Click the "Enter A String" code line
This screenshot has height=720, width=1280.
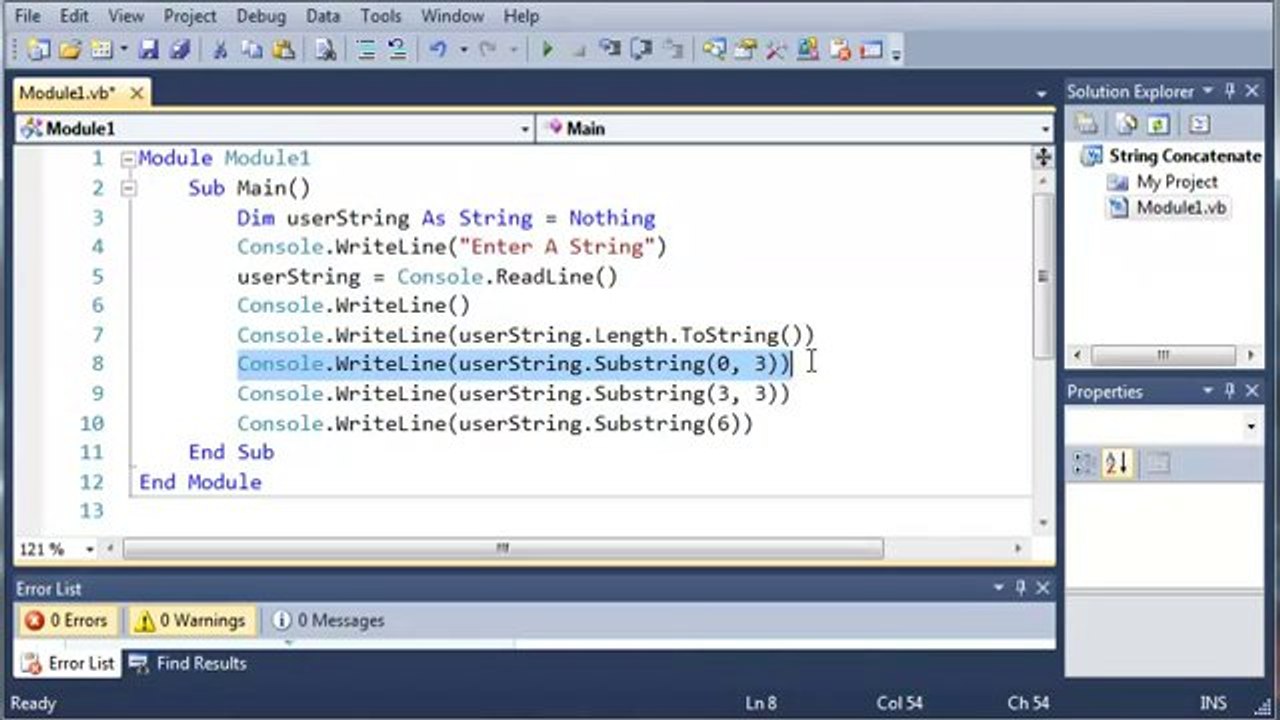pos(452,246)
